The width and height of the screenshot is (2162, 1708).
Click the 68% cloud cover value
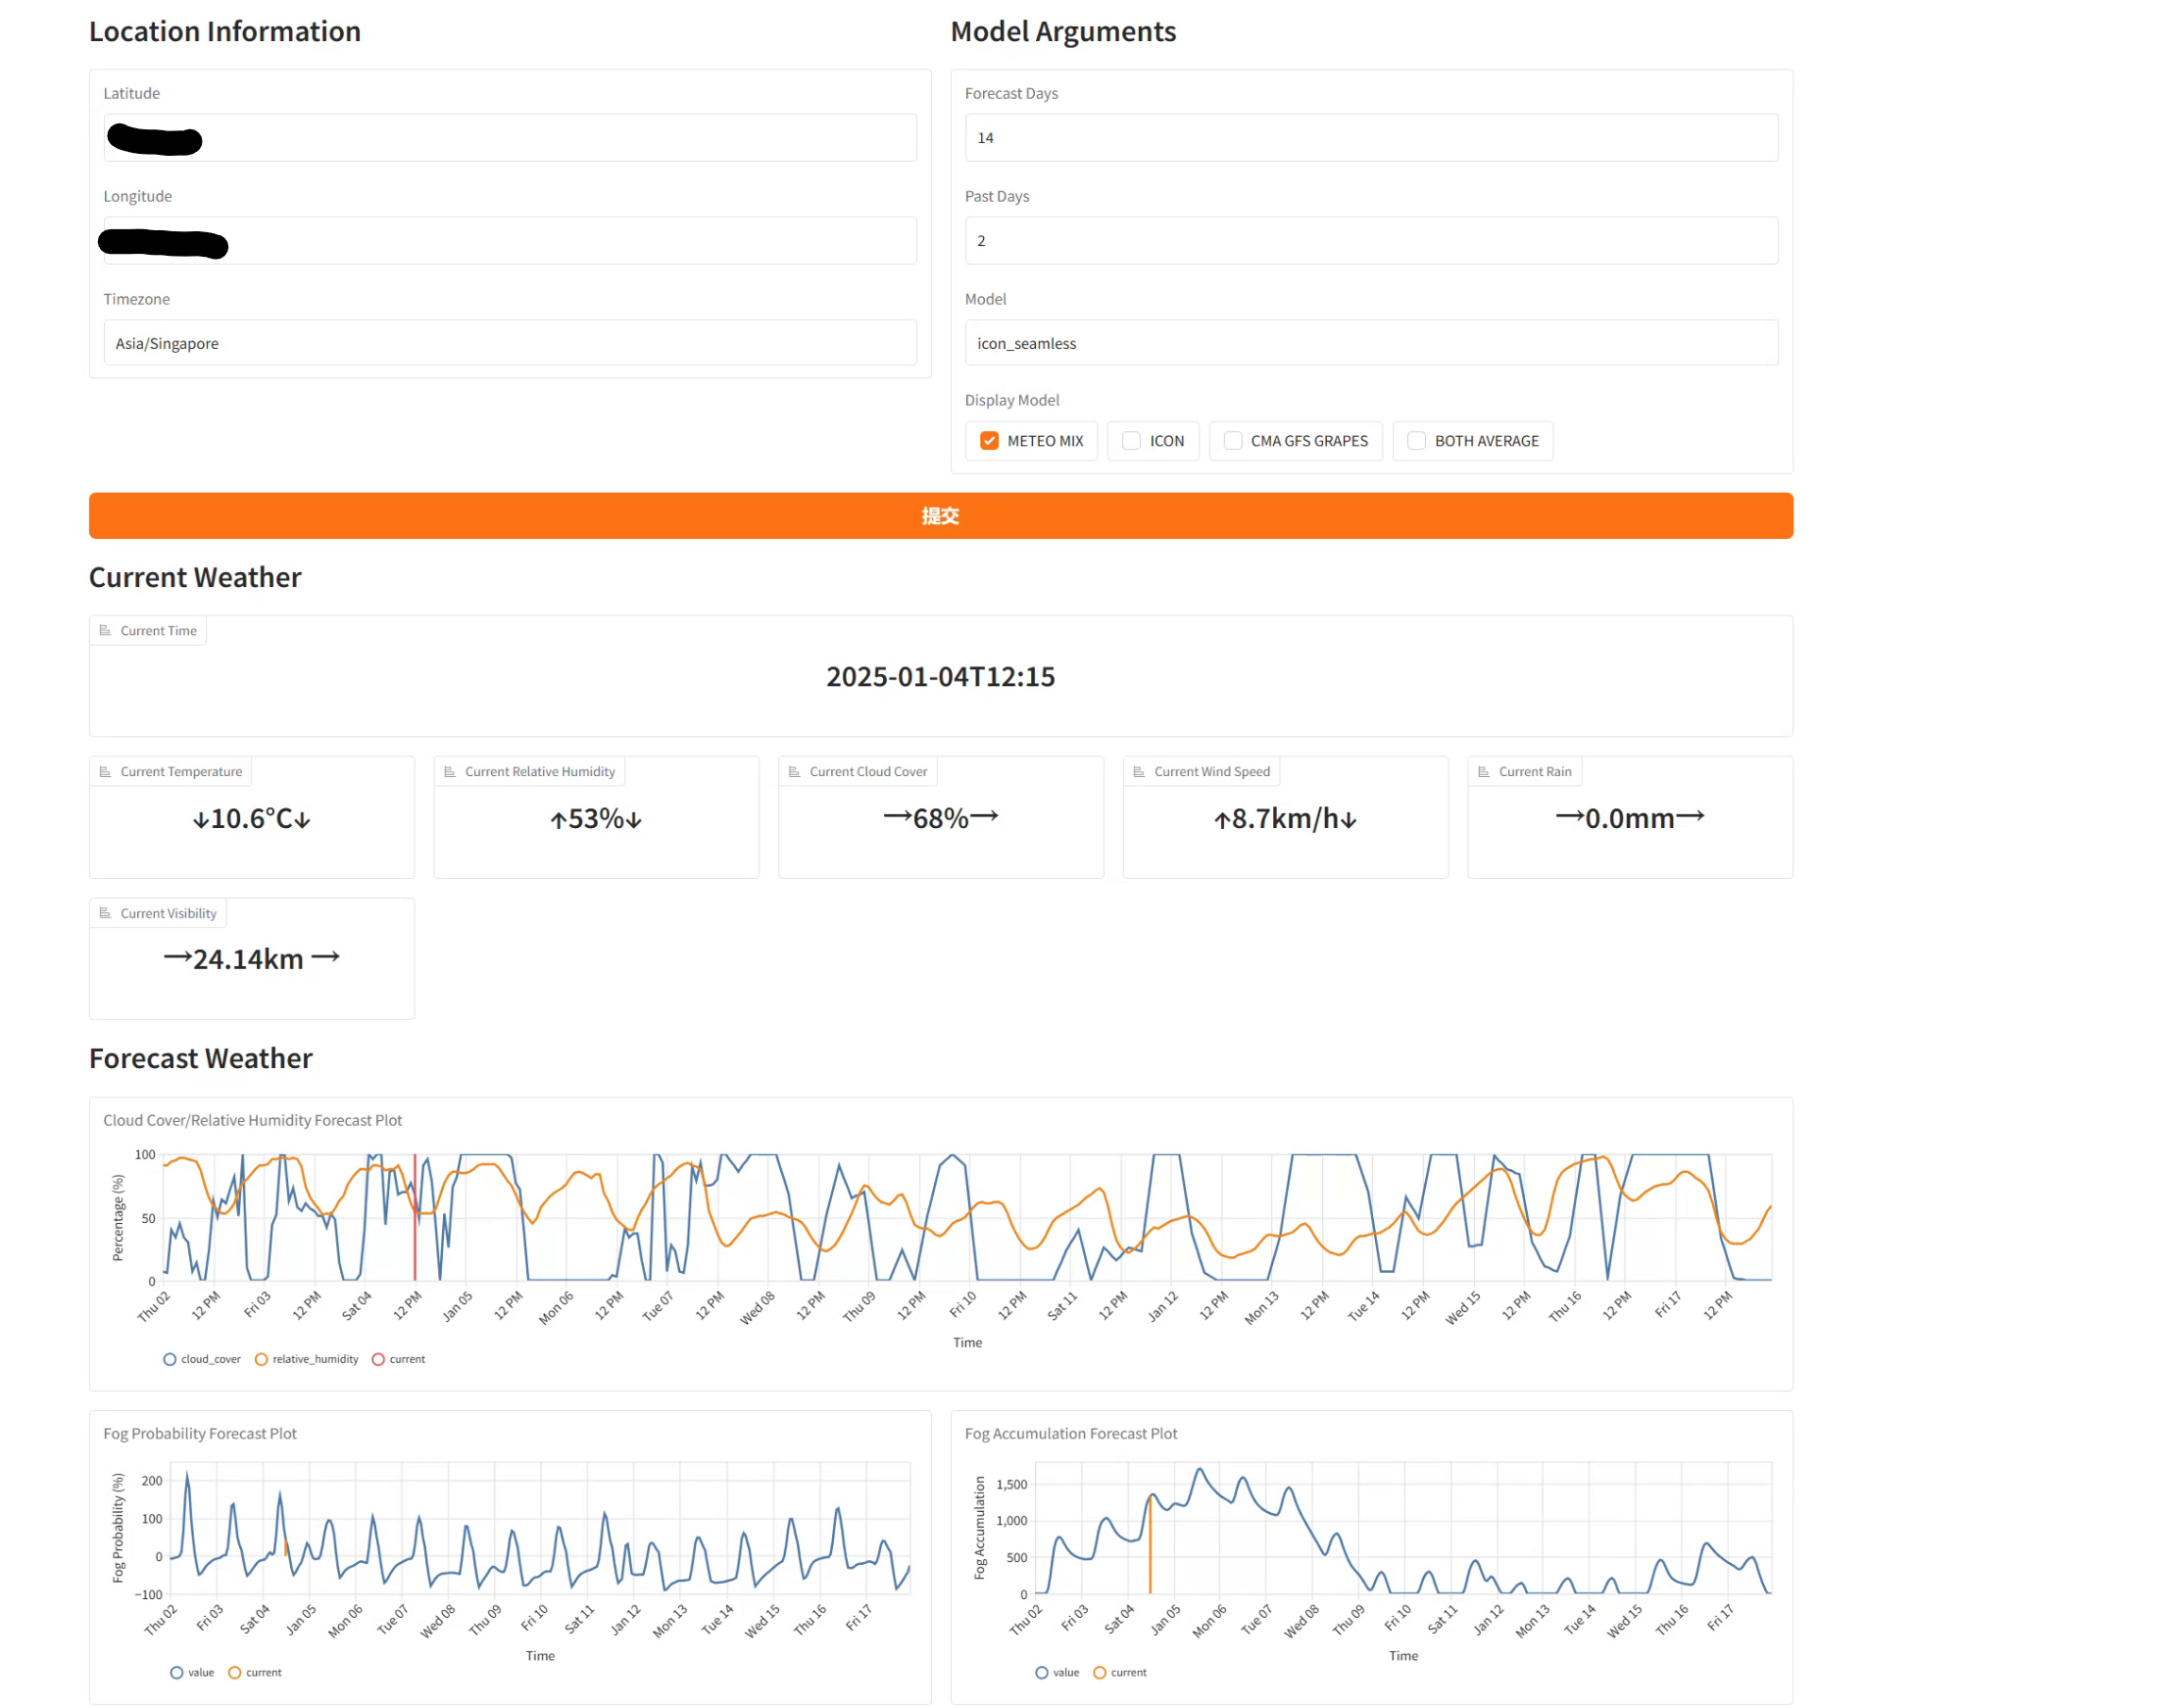941,819
